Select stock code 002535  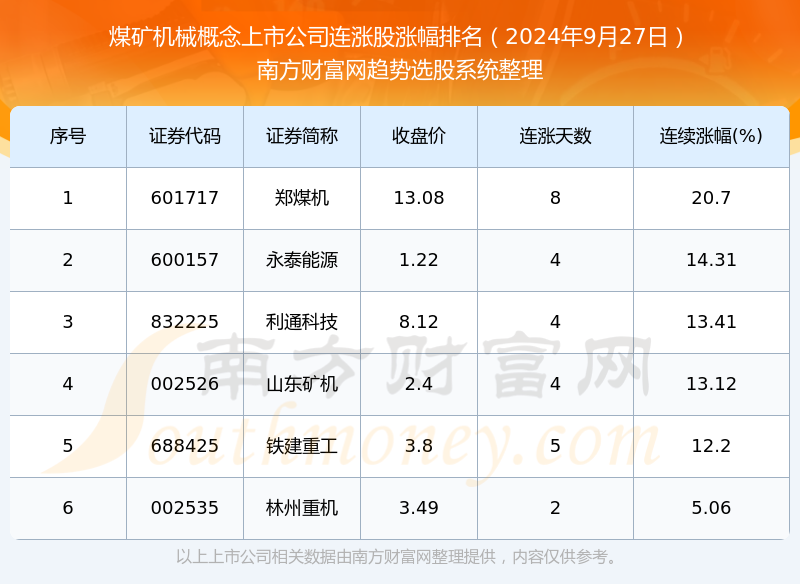pos(185,508)
